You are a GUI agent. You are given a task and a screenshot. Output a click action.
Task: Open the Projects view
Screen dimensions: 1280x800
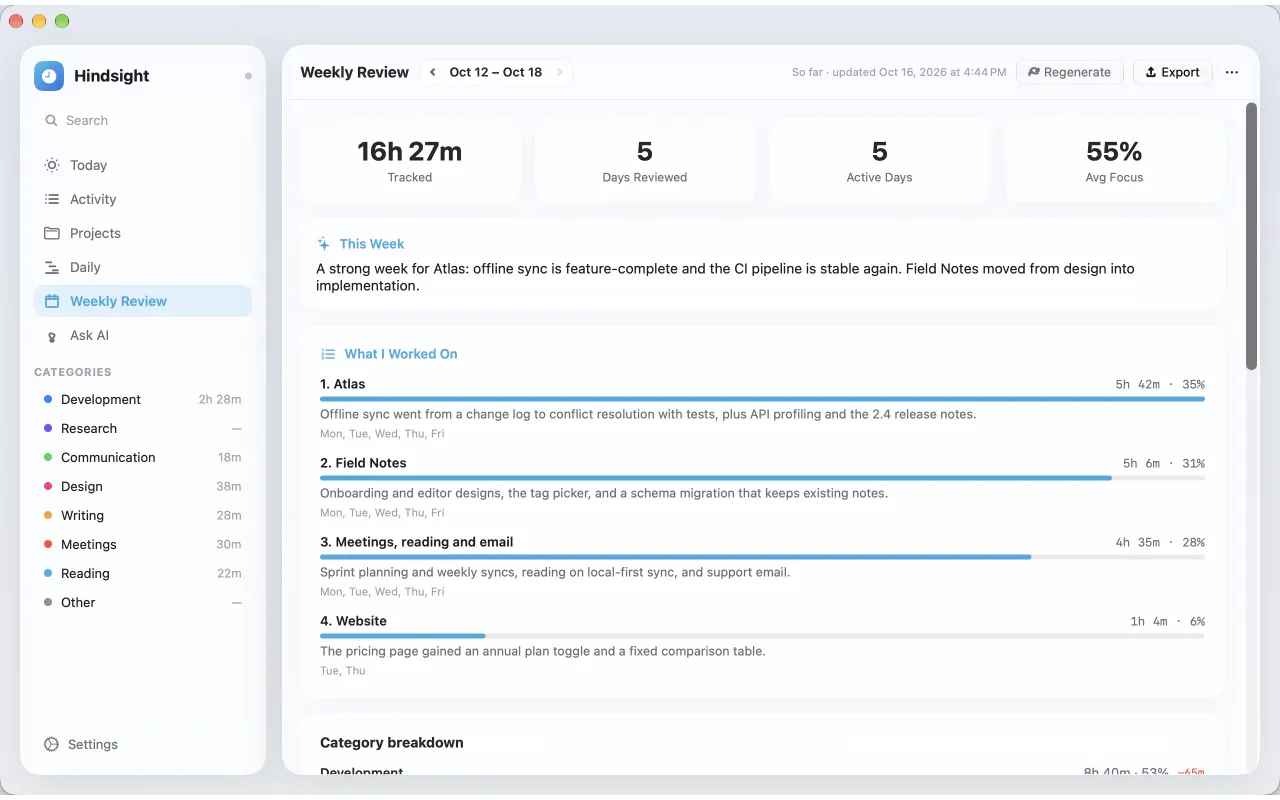tap(143, 233)
